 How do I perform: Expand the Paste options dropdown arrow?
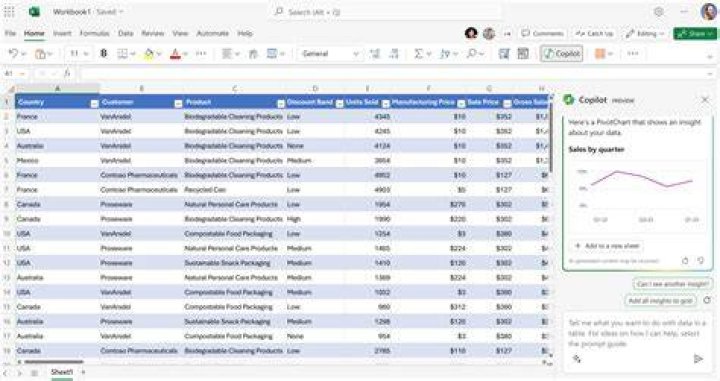point(51,54)
